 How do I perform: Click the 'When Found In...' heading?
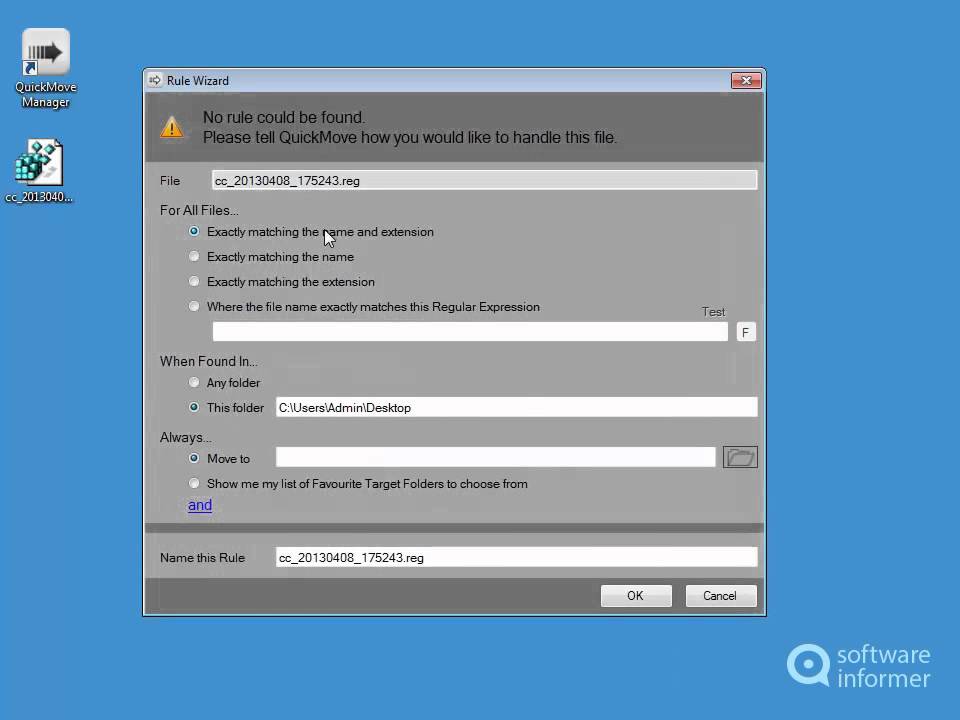coord(209,362)
